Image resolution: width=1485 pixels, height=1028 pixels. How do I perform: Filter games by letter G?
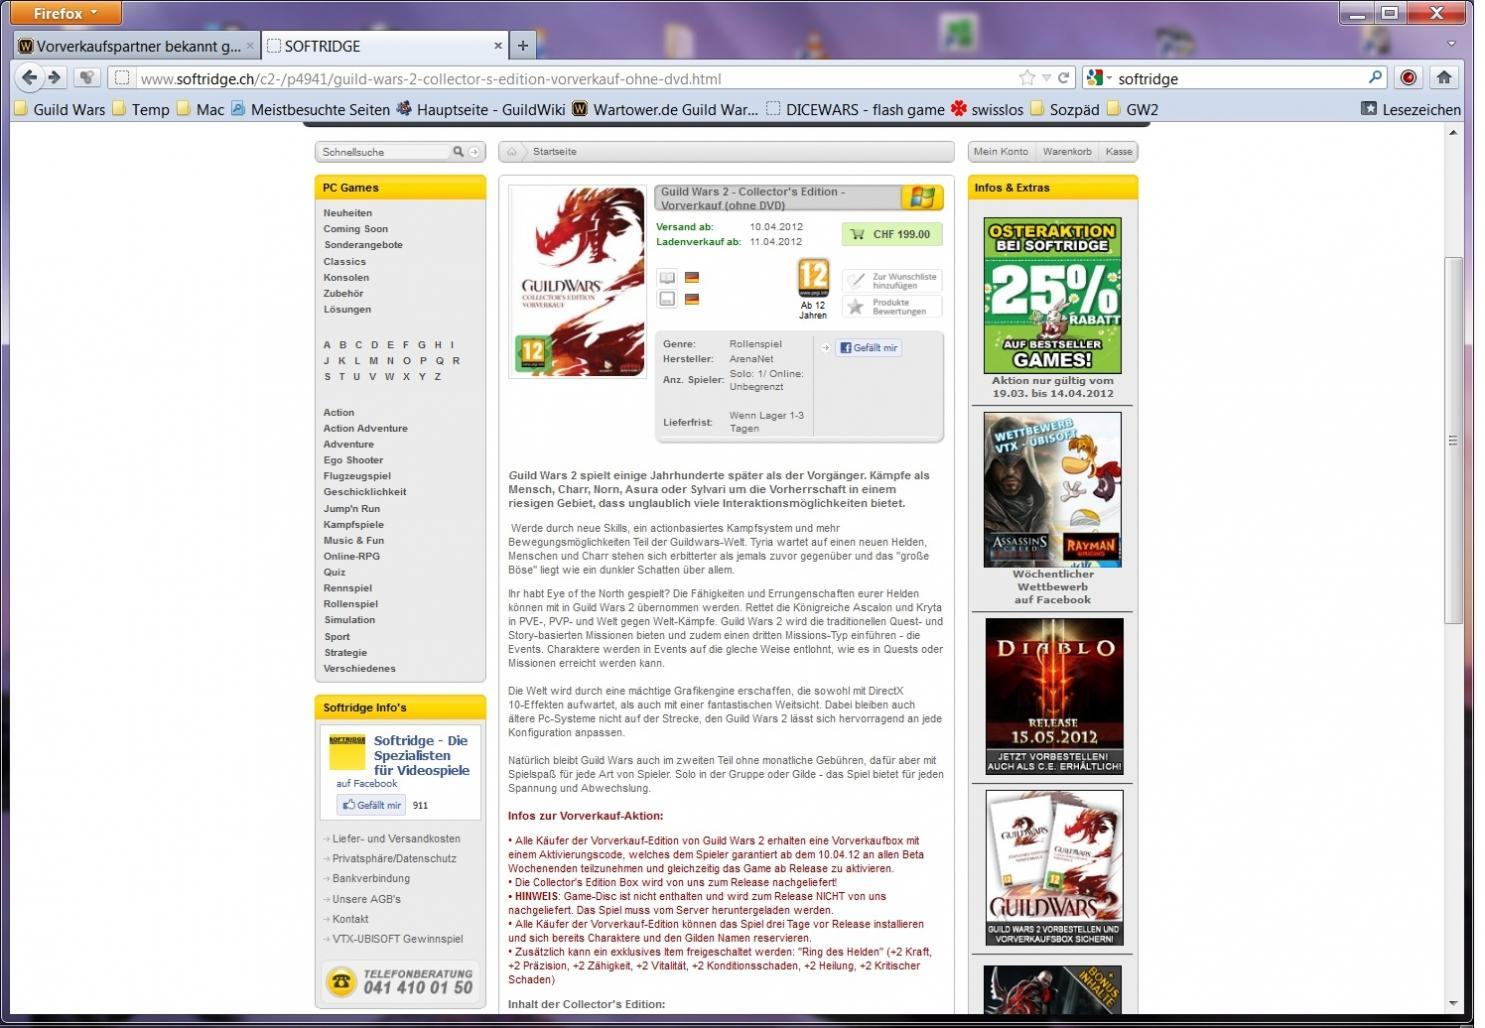pos(422,345)
